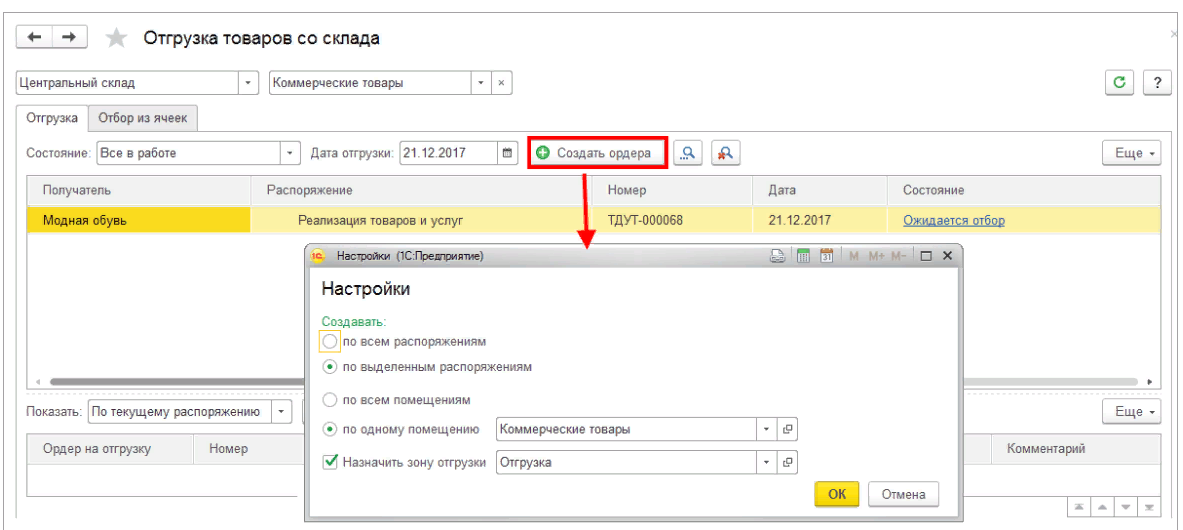This screenshot has height=530, width=1183.
Task: Select 'по всем помещениям' radio button
Action: tap(330, 400)
